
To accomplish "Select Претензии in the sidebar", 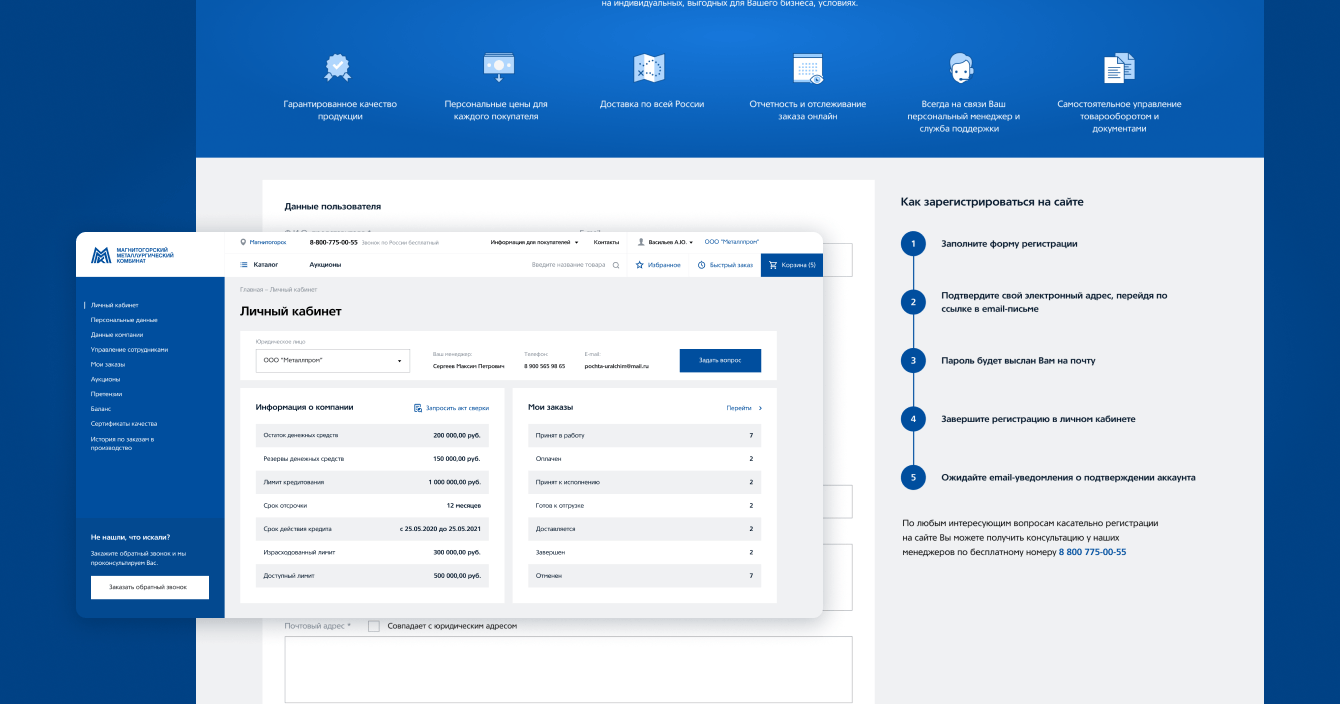I will point(106,394).
